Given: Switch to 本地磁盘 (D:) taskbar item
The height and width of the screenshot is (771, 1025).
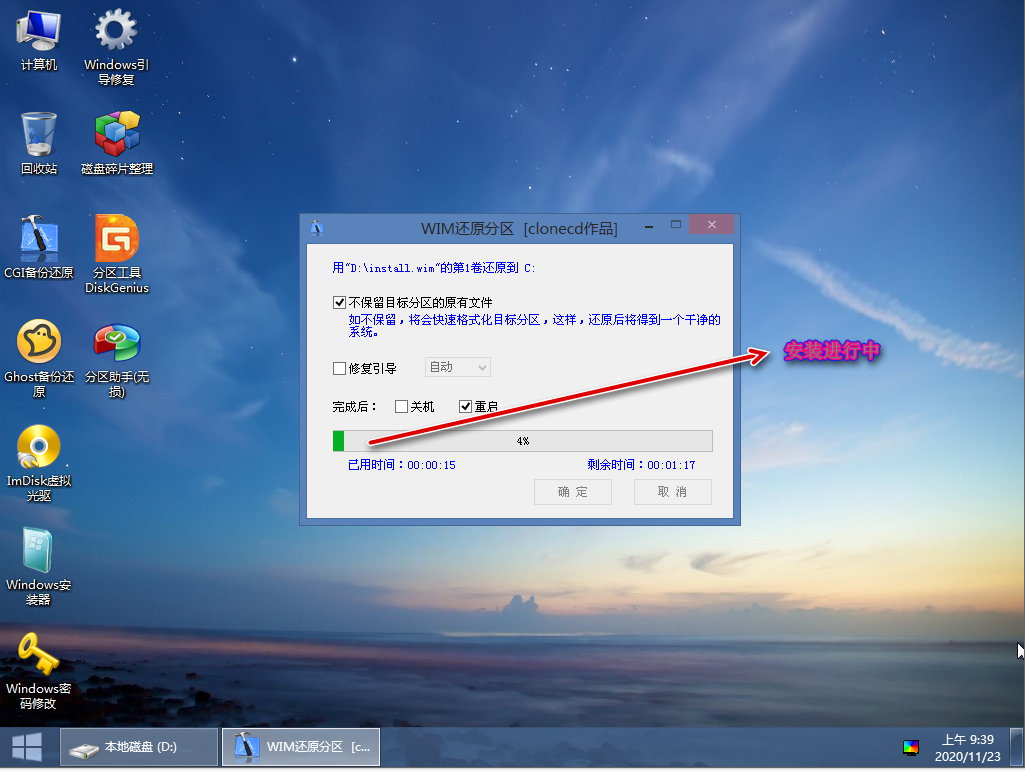Looking at the screenshot, I should tap(139, 747).
